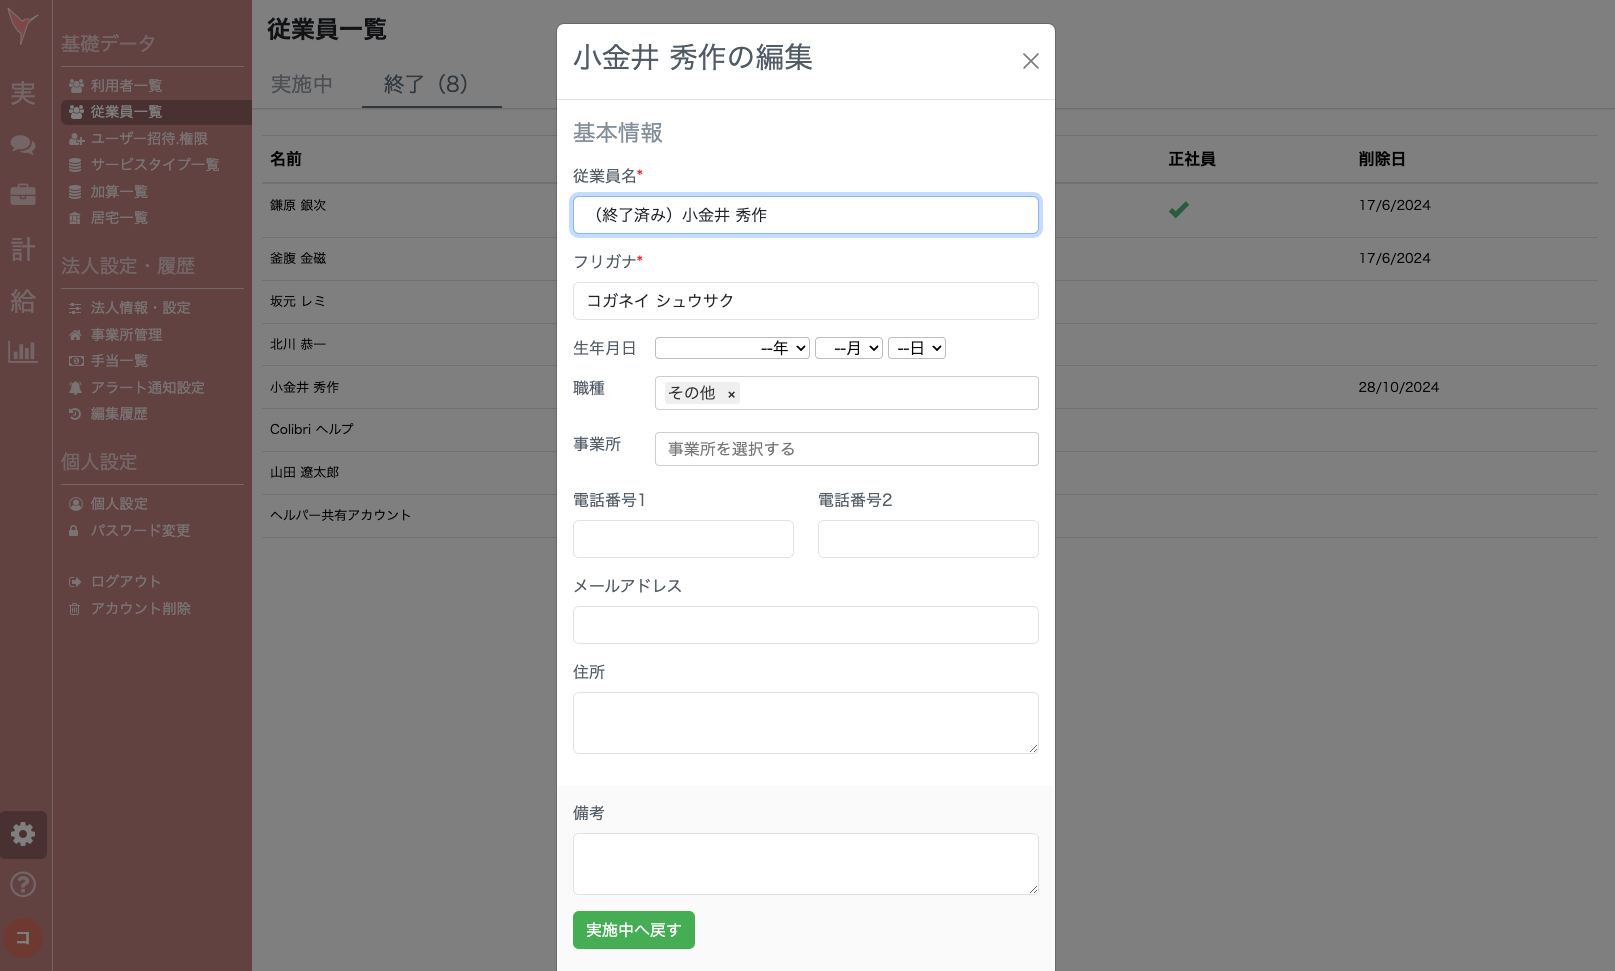Click the 実施中へ戻す green button
1615x971 pixels.
click(x=633, y=930)
